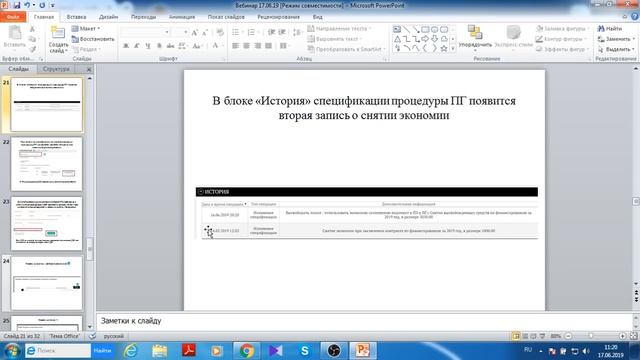Switch to the Структура (Outline) pane tab
Screen dimensions: 640x360
pyautogui.click(x=56, y=69)
